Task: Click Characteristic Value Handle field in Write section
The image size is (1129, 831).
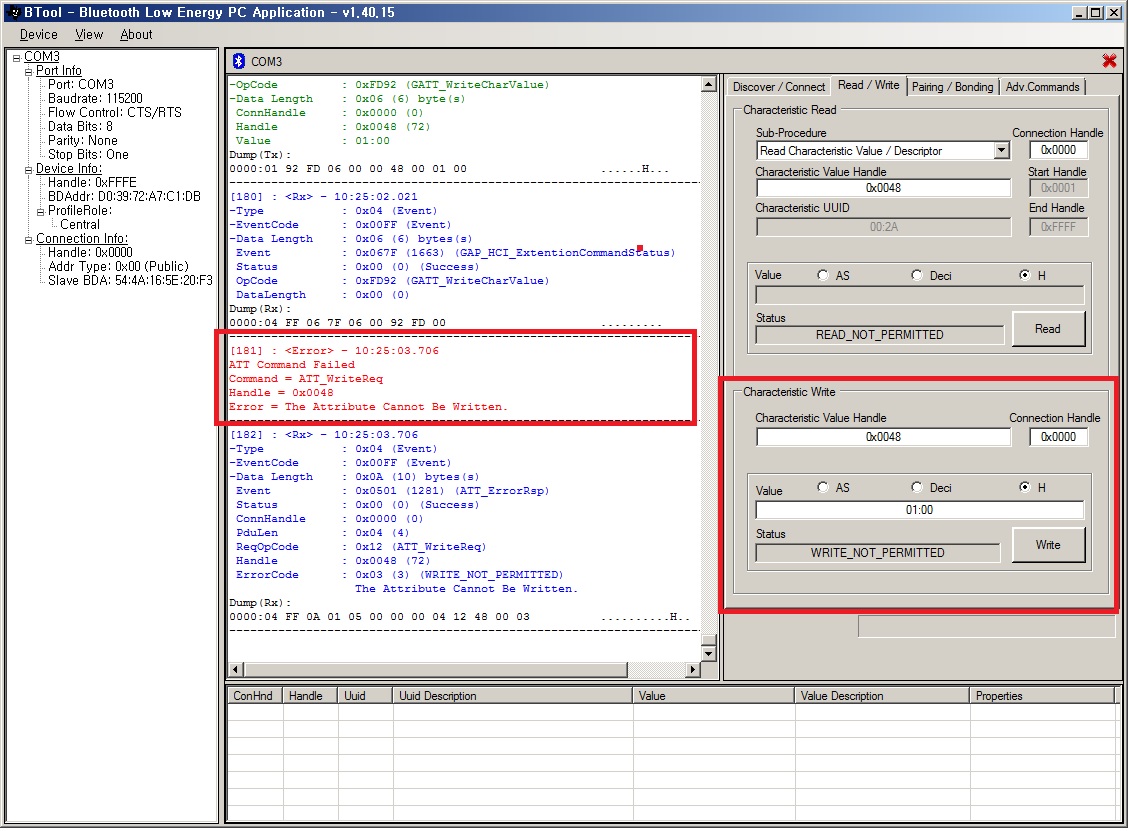Action: click(x=883, y=437)
